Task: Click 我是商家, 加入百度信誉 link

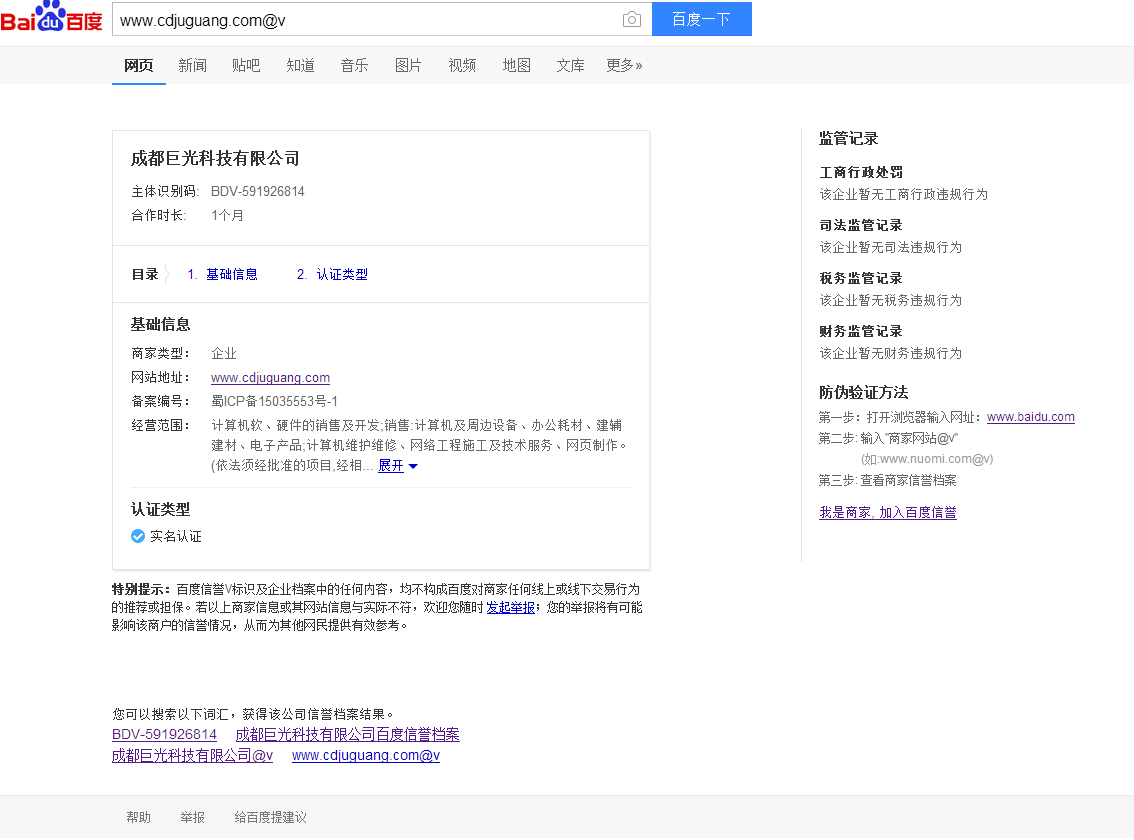Action: point(887,512)
